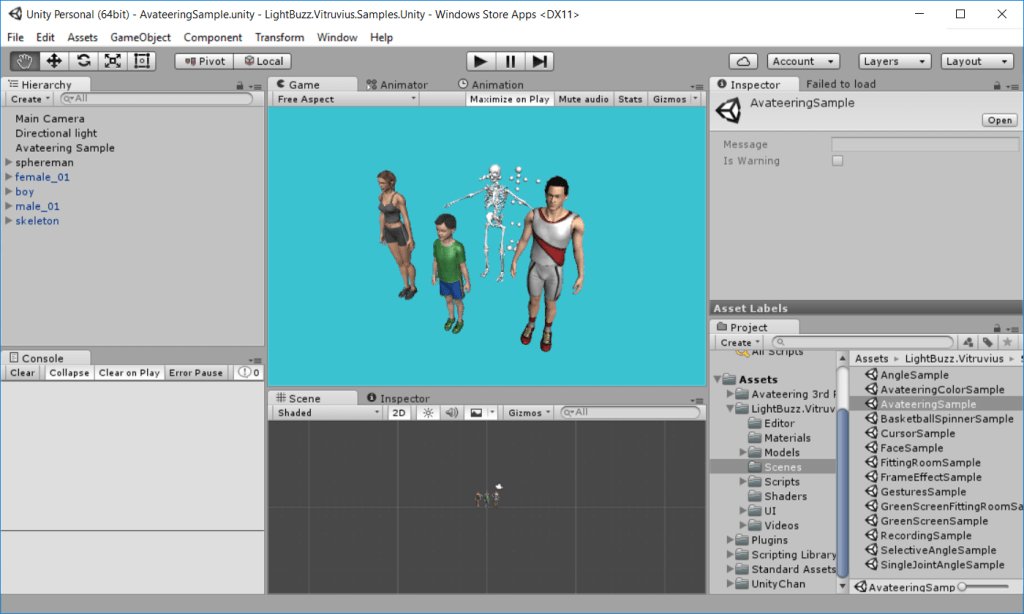Toggle Error Pause in console
The height and width of the screenshot is (614, 1024).
coord(196,373)
